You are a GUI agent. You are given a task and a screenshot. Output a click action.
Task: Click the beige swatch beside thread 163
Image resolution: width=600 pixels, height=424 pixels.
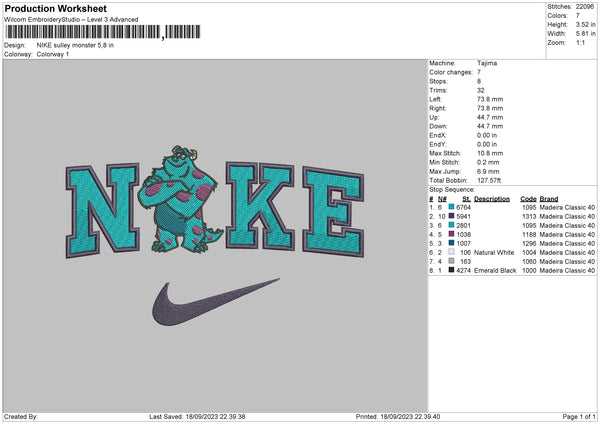point(451,261)
